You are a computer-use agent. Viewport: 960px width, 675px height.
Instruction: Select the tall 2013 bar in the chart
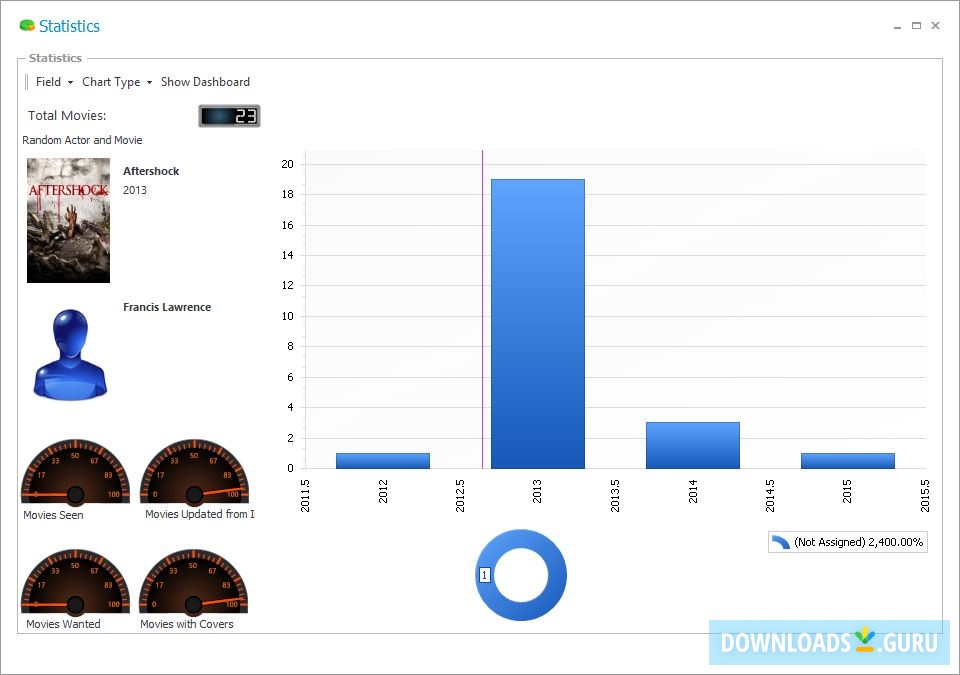click(537, 320)
